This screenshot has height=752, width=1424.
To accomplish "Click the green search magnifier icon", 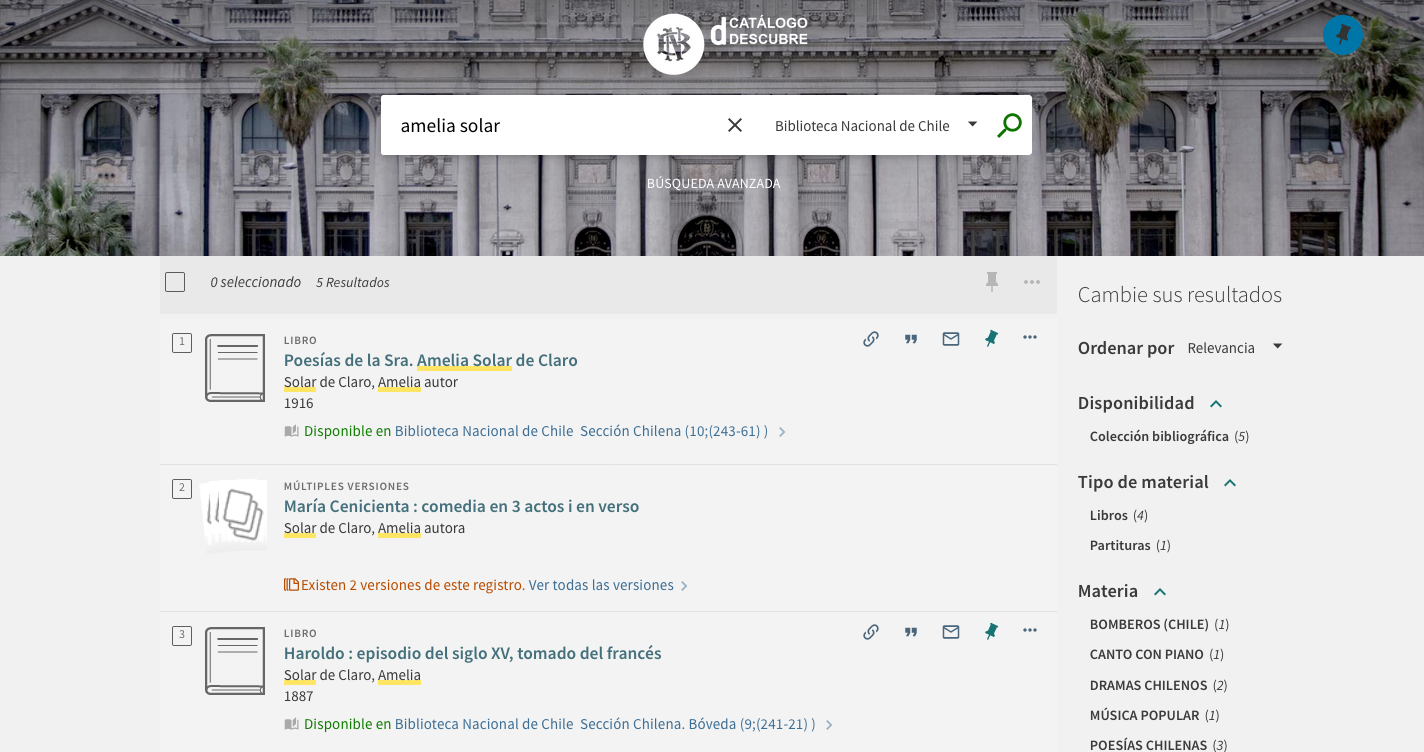I will (x=1009, y=125).
